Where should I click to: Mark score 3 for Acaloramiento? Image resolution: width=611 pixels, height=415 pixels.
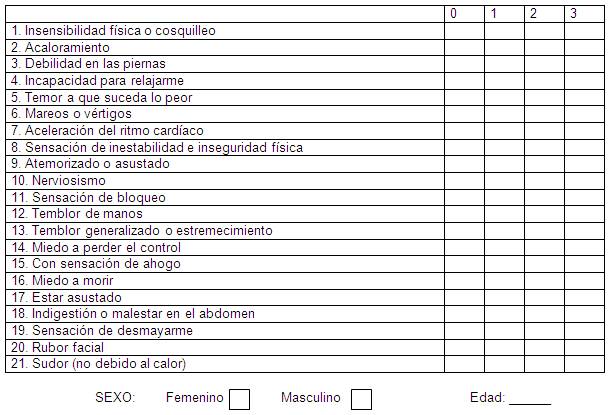585,48
